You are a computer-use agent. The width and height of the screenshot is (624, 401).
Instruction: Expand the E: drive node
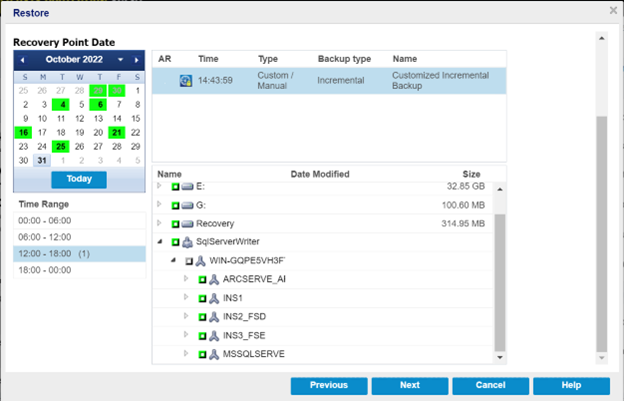pyautogui.click(x=159, y=185)
